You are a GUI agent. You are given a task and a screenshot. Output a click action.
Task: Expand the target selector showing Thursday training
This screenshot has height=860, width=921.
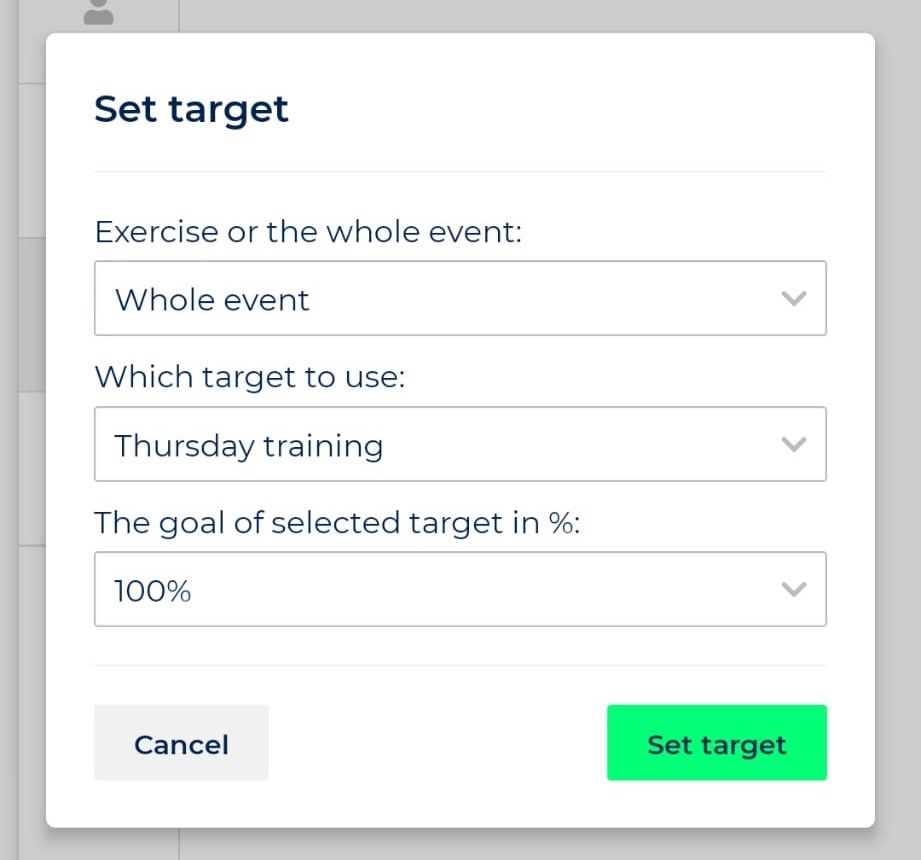point(460,444)
